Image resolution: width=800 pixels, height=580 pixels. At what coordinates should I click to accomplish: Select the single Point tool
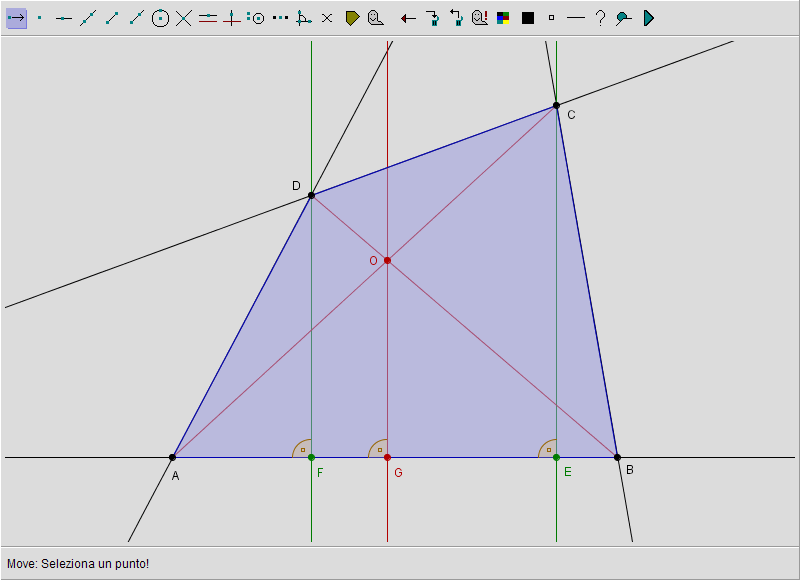(x=40, y=18)
